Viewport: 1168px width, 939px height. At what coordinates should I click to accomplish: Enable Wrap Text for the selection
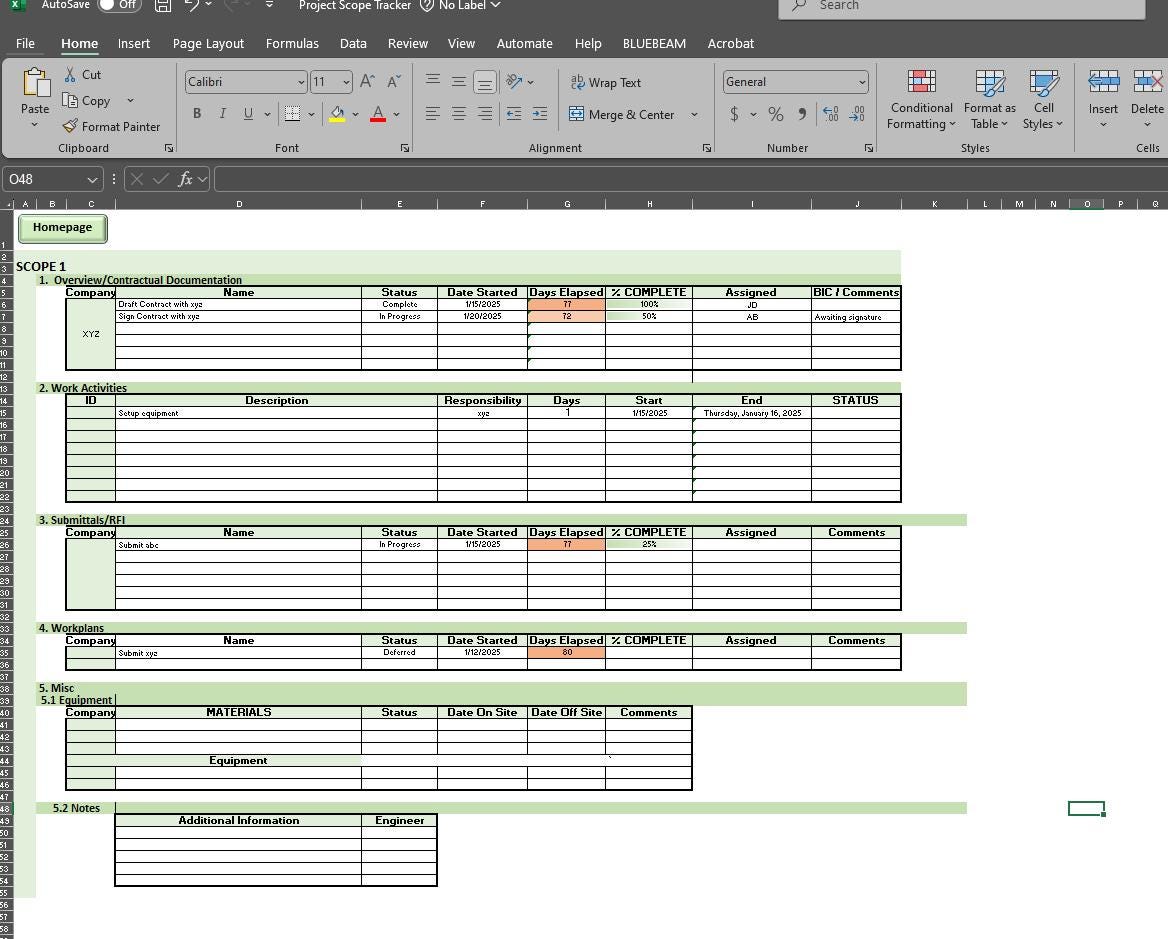tap(606, 82)
